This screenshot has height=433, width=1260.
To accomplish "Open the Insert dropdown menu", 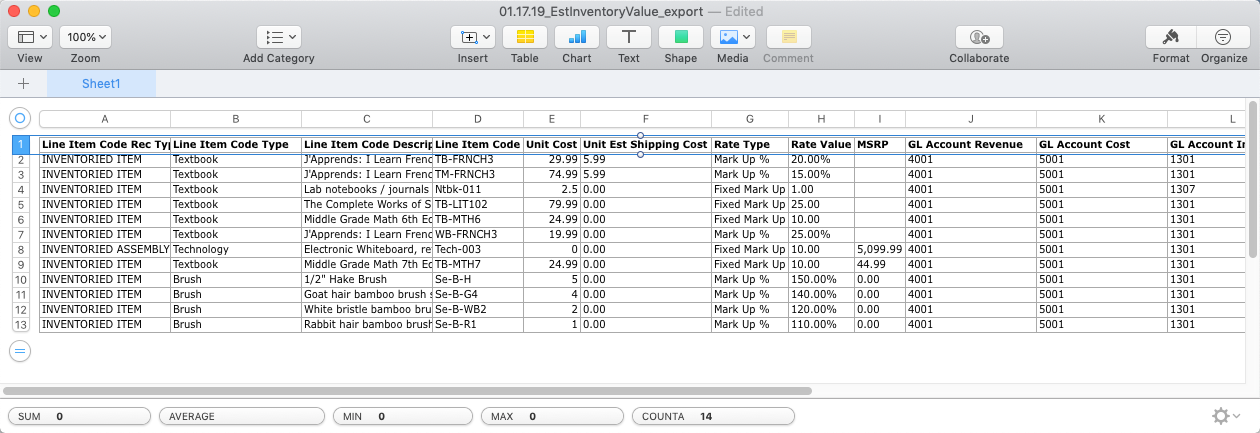I will (x=473, y=37).
